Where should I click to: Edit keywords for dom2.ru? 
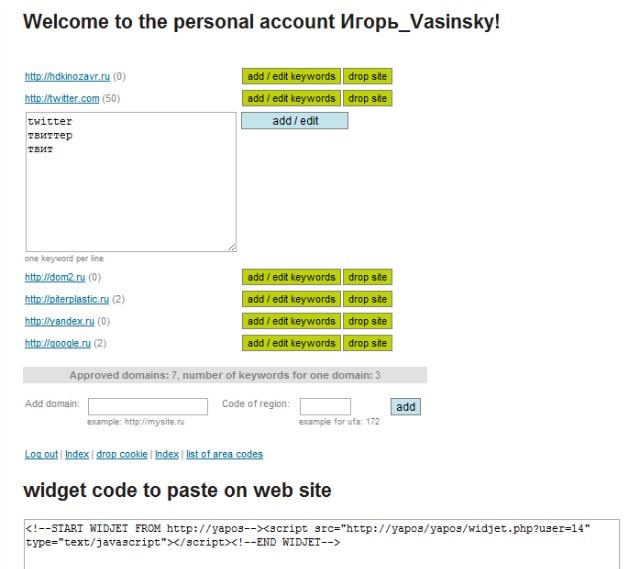[x=291, y=277]
